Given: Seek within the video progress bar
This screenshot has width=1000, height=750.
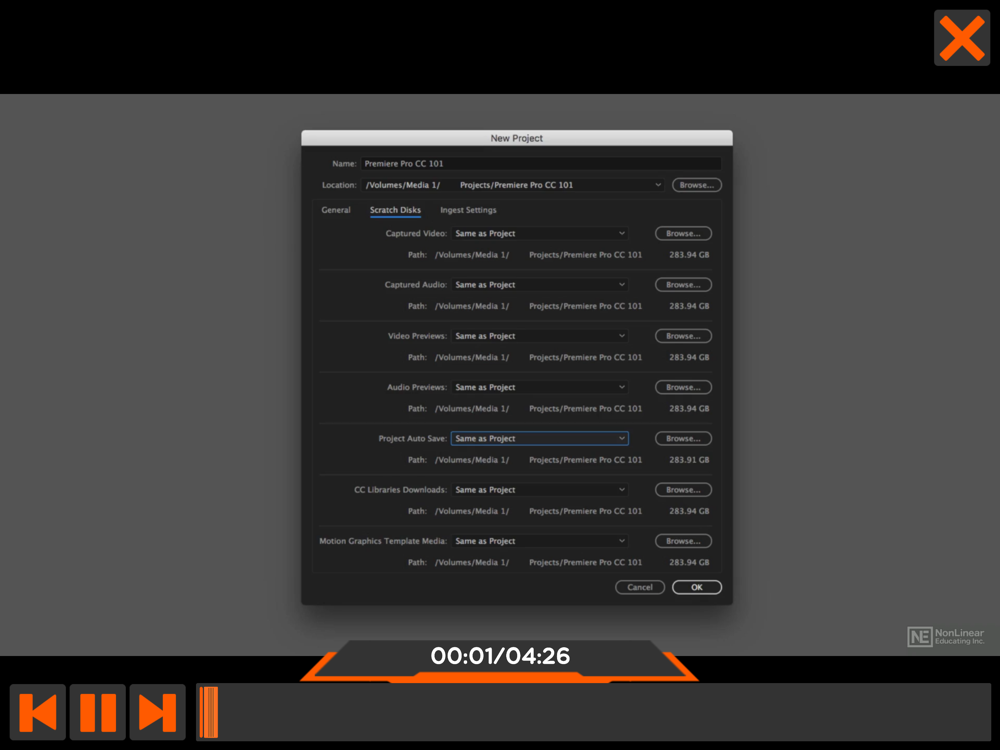Looking at the screenshot, I should [594, 712].
